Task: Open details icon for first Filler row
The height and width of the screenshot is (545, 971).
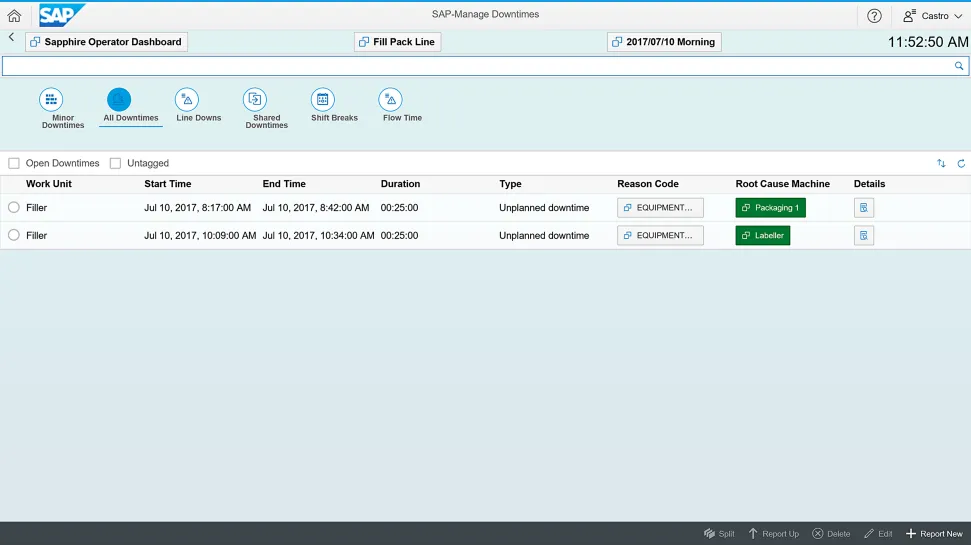Action: pyautogui.click(x=864, y=208)
